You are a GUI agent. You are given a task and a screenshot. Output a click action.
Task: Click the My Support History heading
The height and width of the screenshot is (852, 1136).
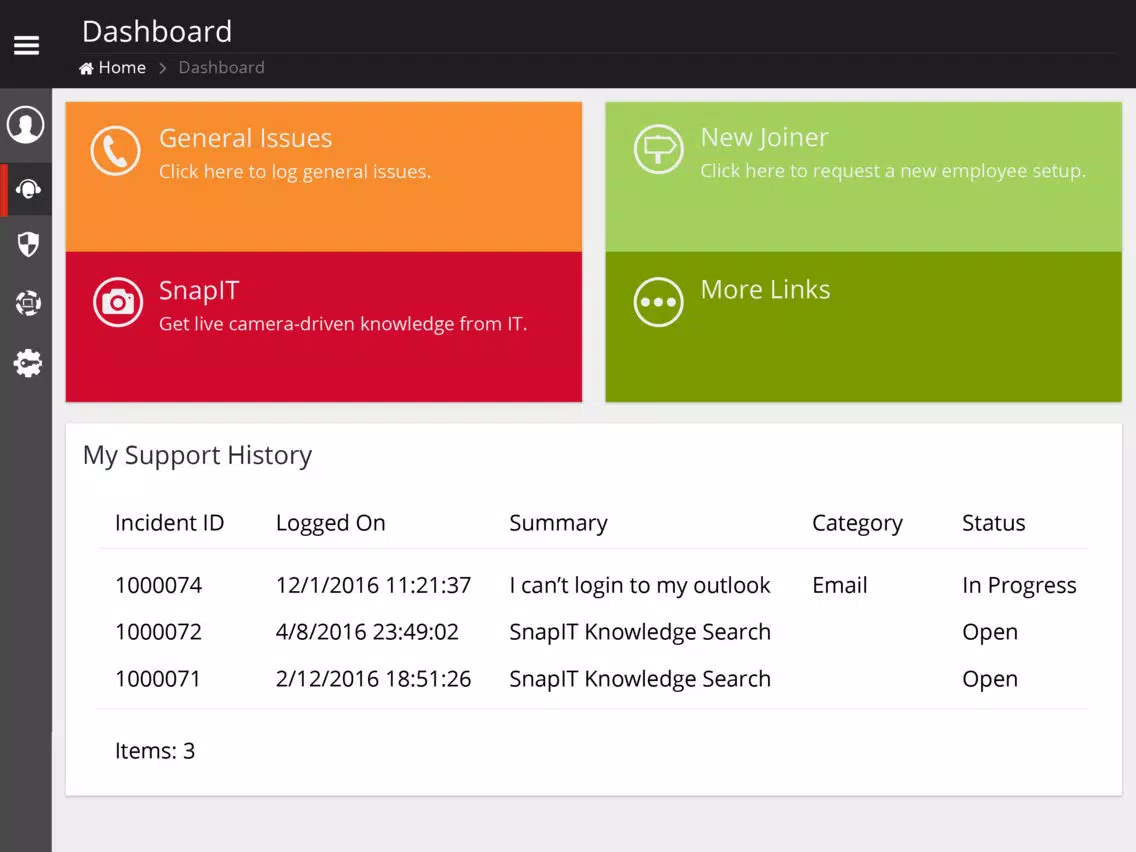197,456
